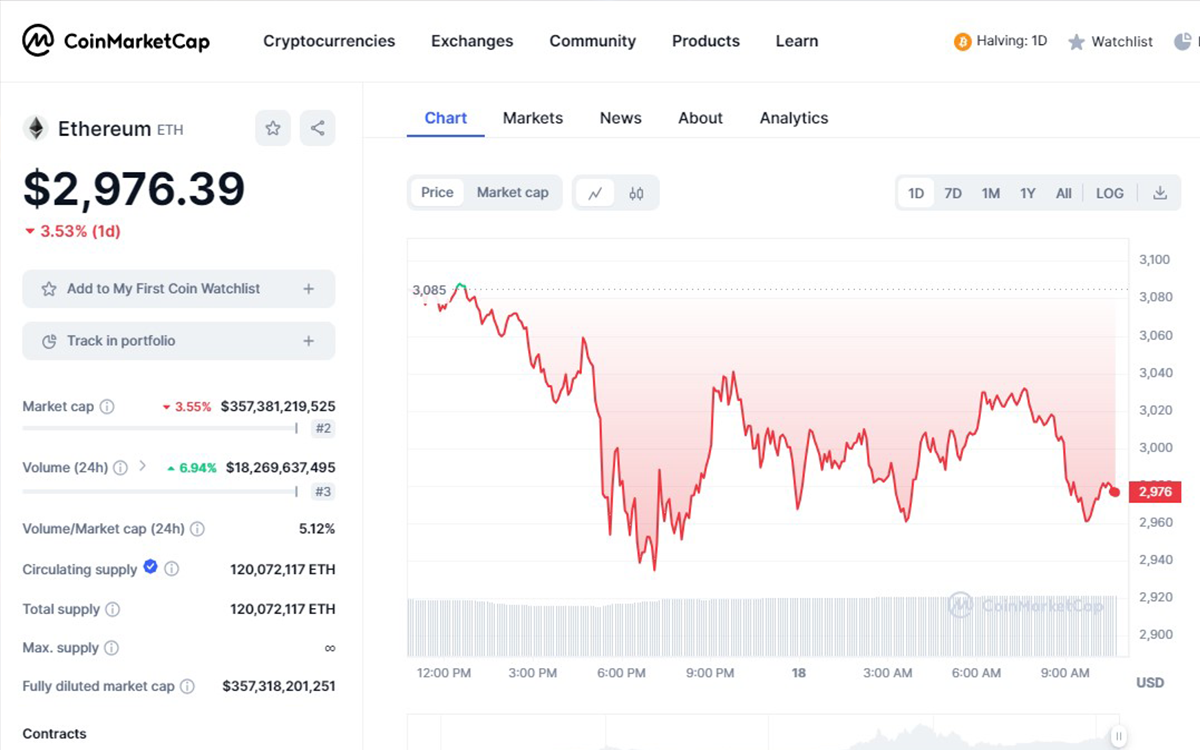This screenshot has height=750, width=1200.
Task: Switch to the Markets tab
Action: click(x=532, y=118)
